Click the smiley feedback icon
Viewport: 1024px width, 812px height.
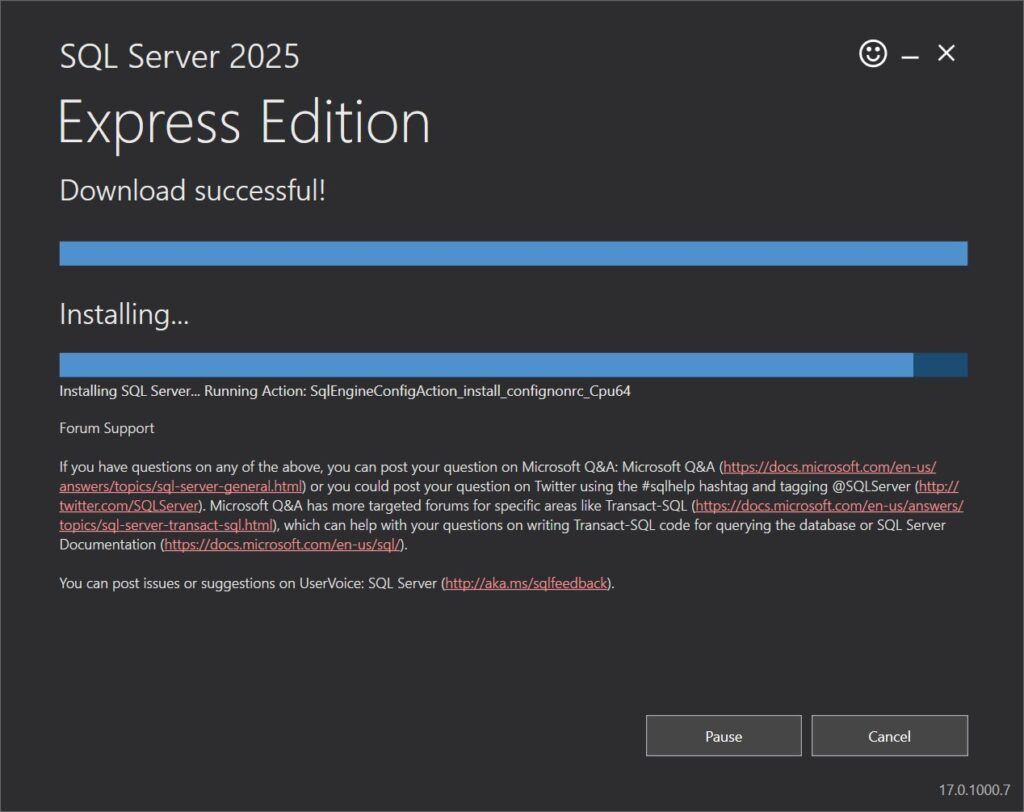[872, 54]
